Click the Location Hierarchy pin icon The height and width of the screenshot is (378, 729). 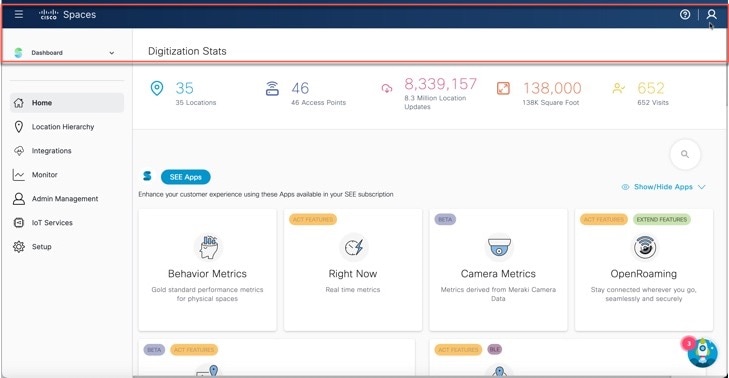19,127
